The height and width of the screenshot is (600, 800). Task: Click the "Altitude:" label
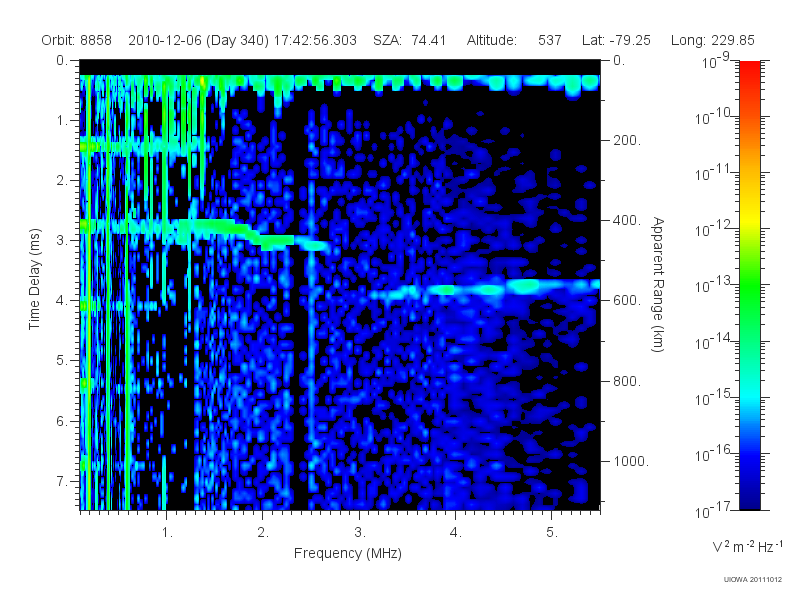pyautogui.click(x=492, y=40)
